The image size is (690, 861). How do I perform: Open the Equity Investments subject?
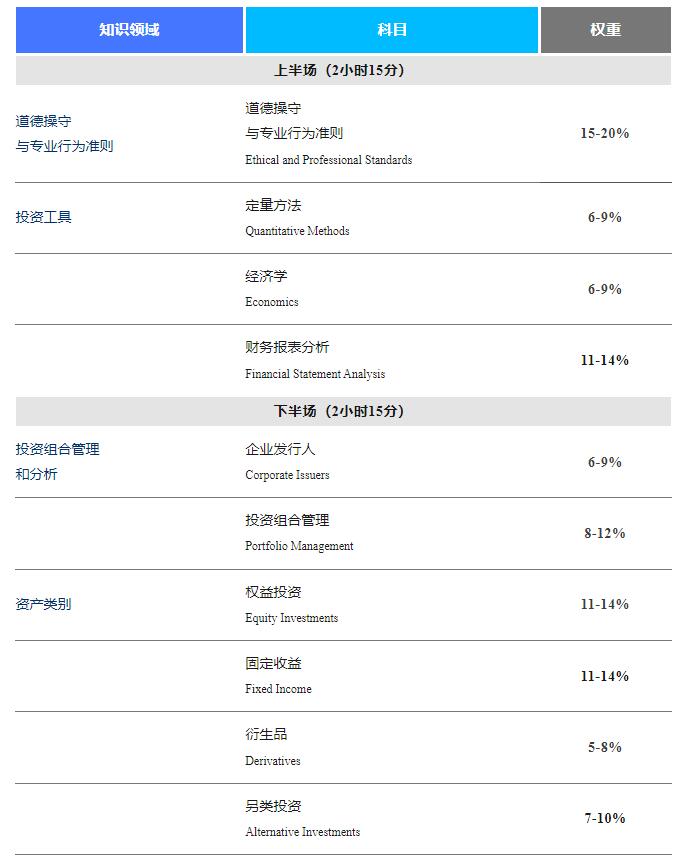291,618
